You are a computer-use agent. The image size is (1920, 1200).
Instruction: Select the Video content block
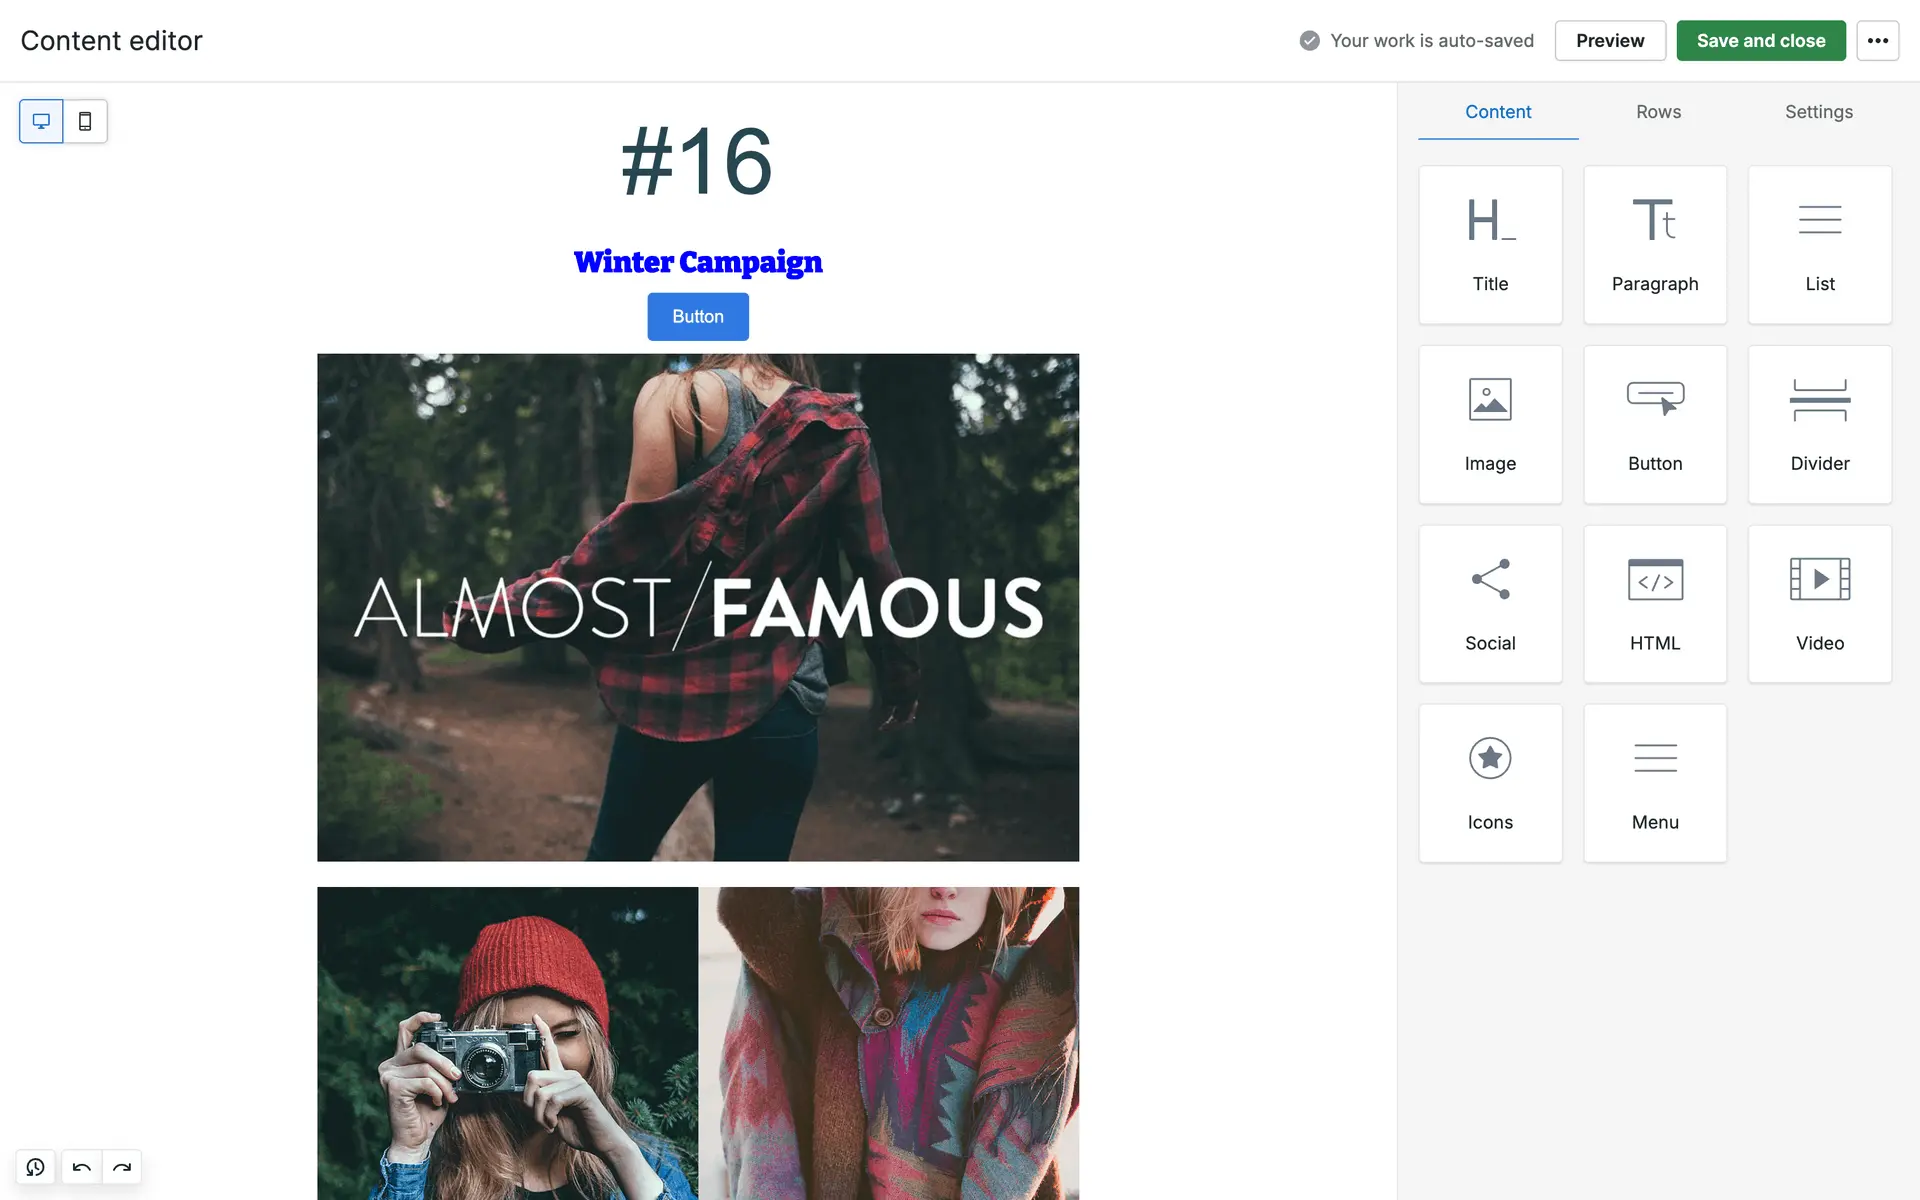(x=1819, y=604)
